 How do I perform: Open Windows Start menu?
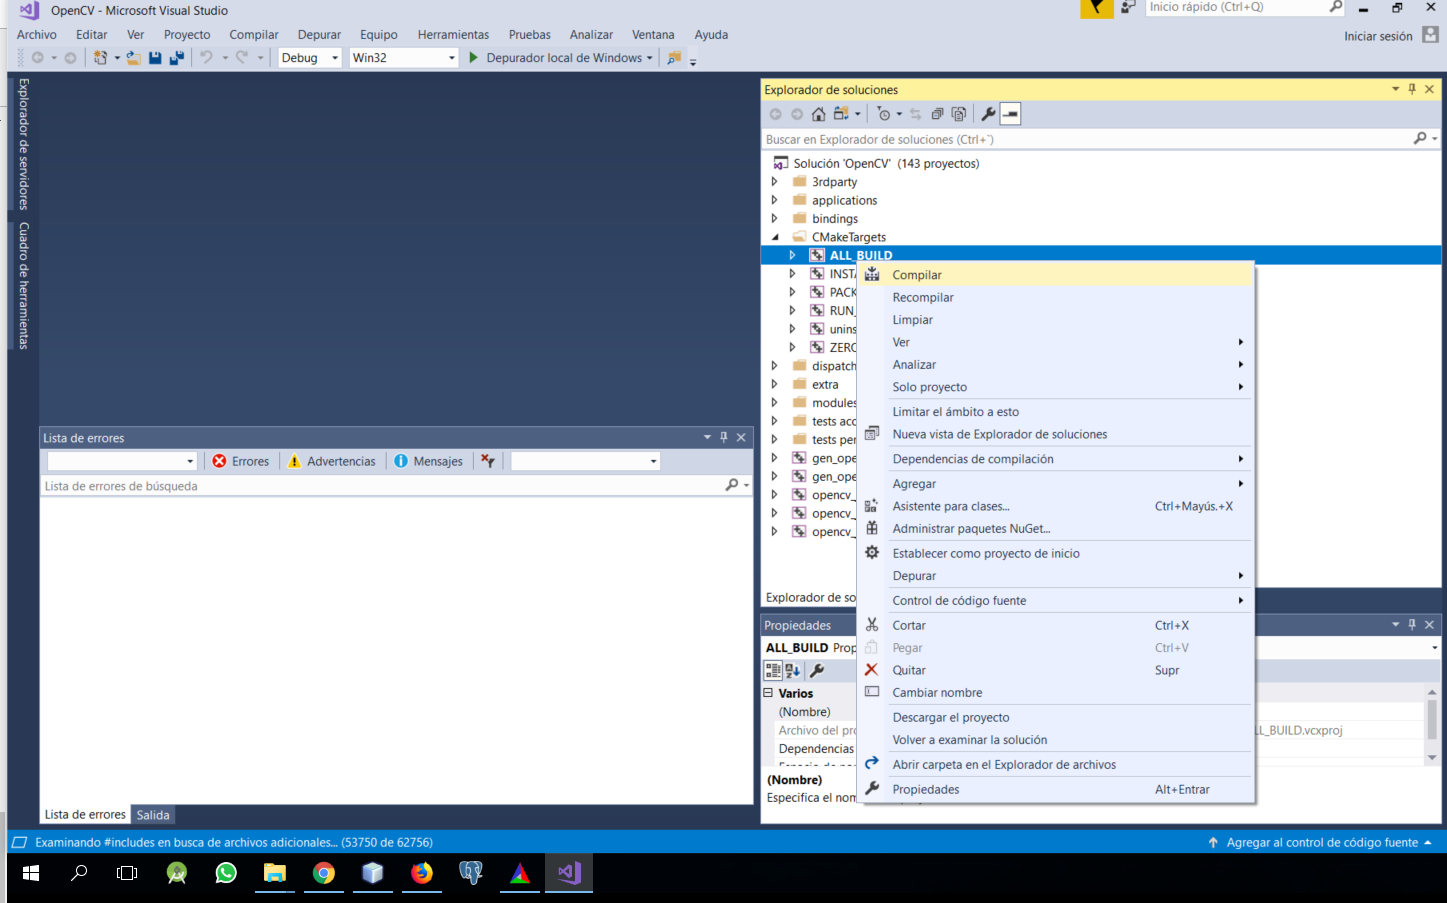pos(31,873)
